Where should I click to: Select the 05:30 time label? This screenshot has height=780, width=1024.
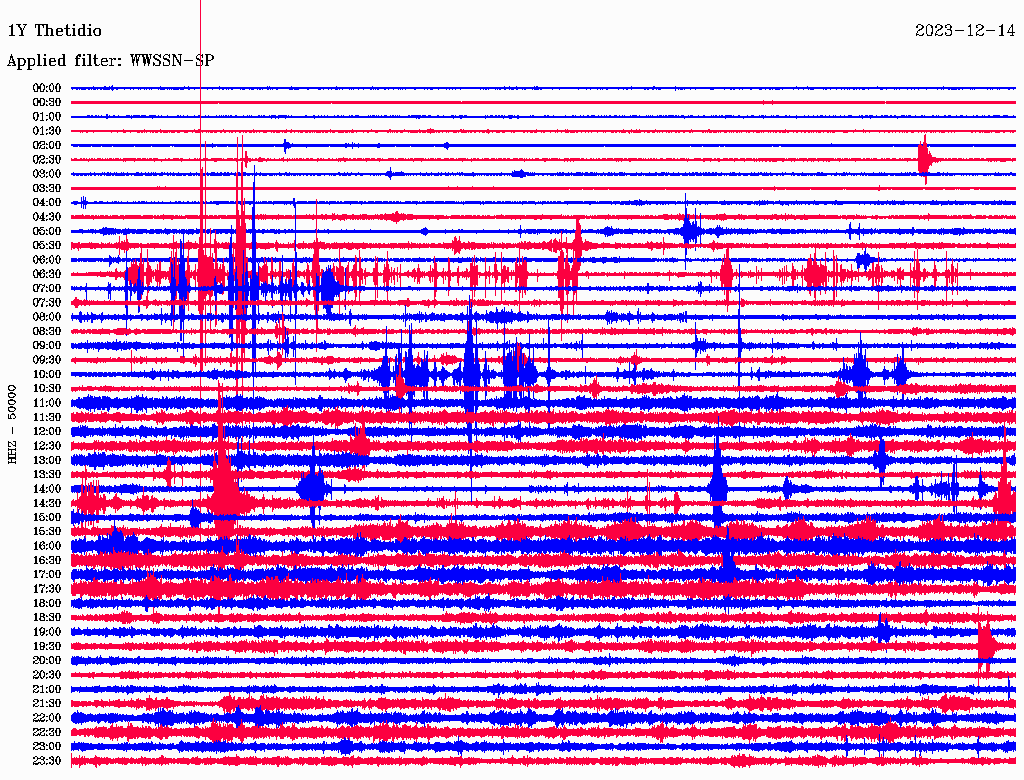click(47, 246)
